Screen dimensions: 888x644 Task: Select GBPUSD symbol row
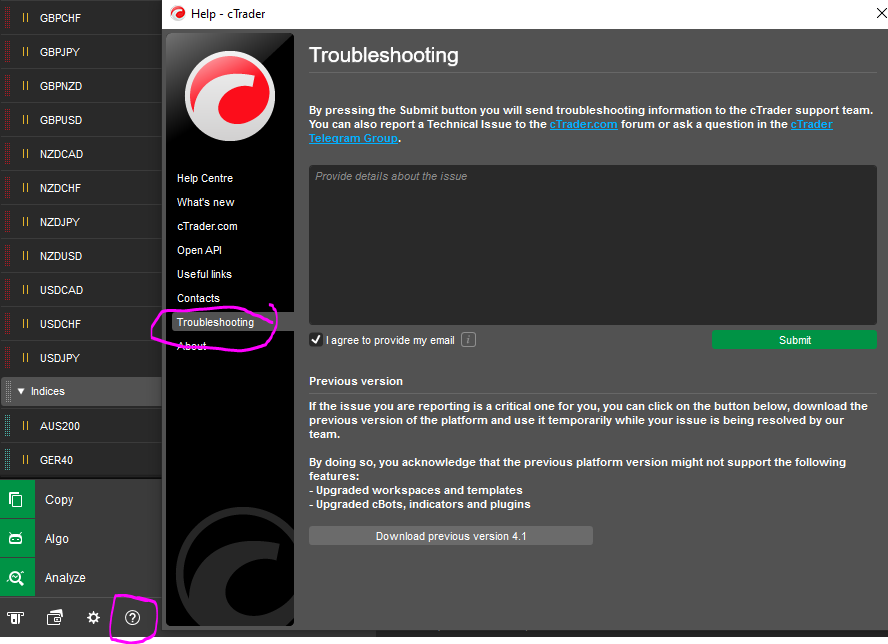click(x=81, y=120)
